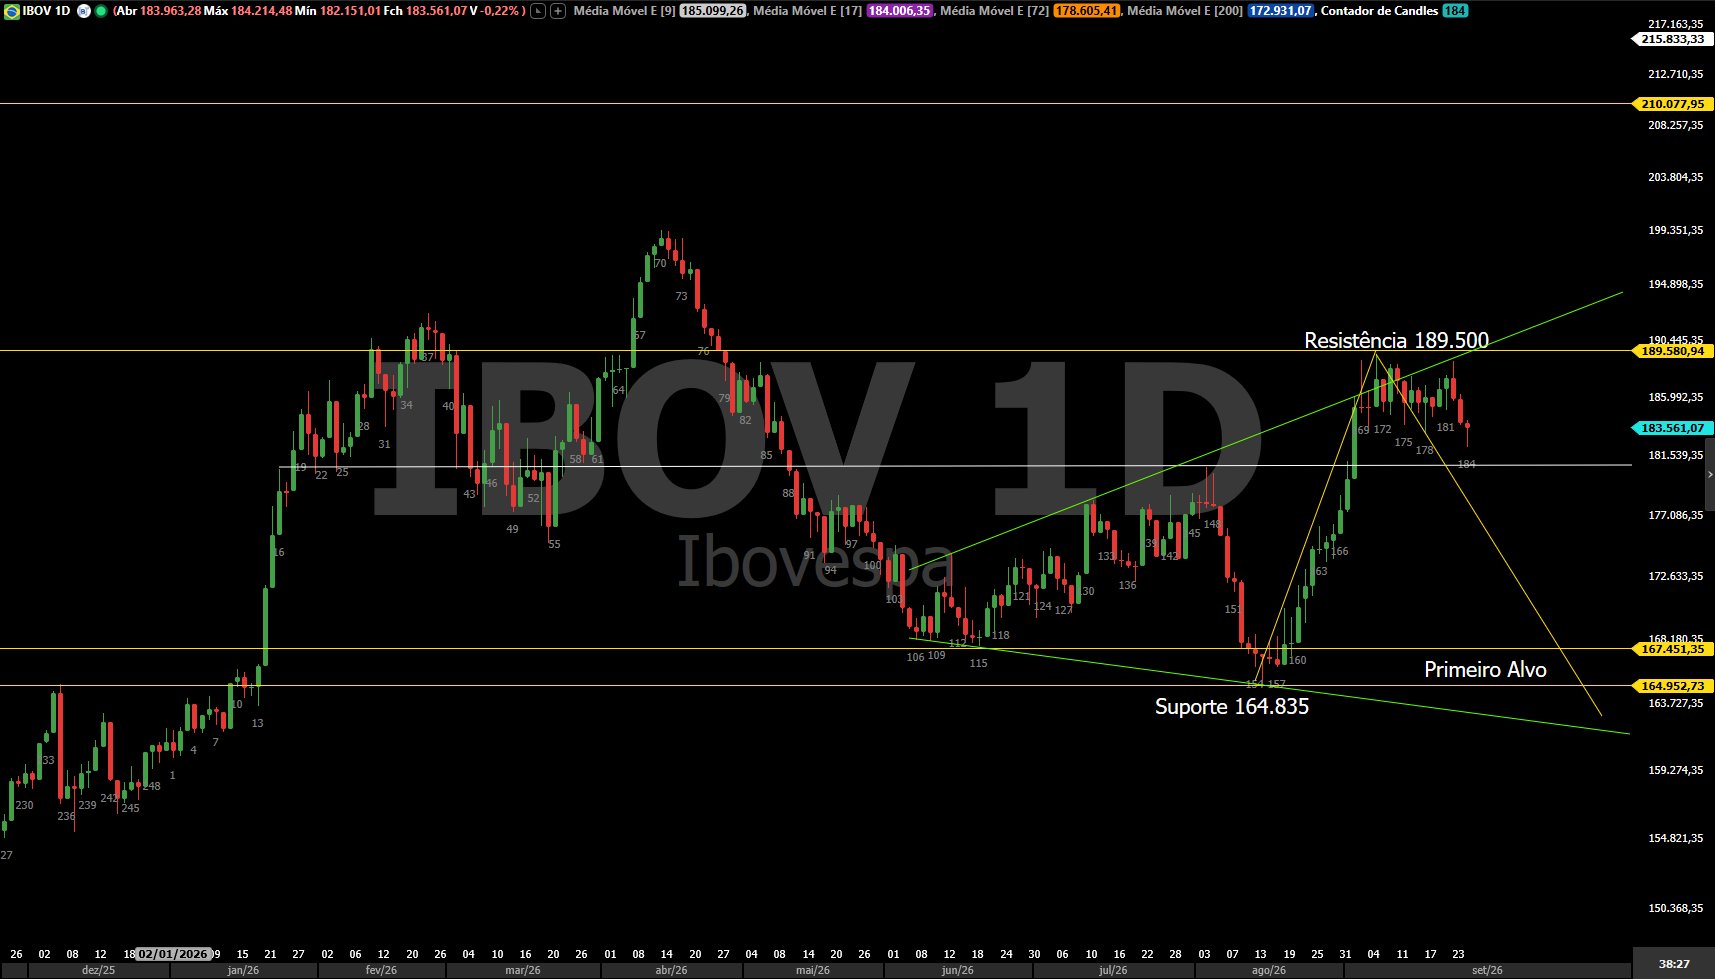1715x979 pixels.
Task: Click the green status dot icon
Action: coord(100,11)
